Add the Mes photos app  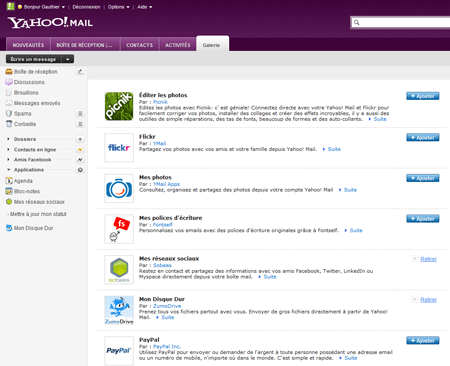[423, 178]
